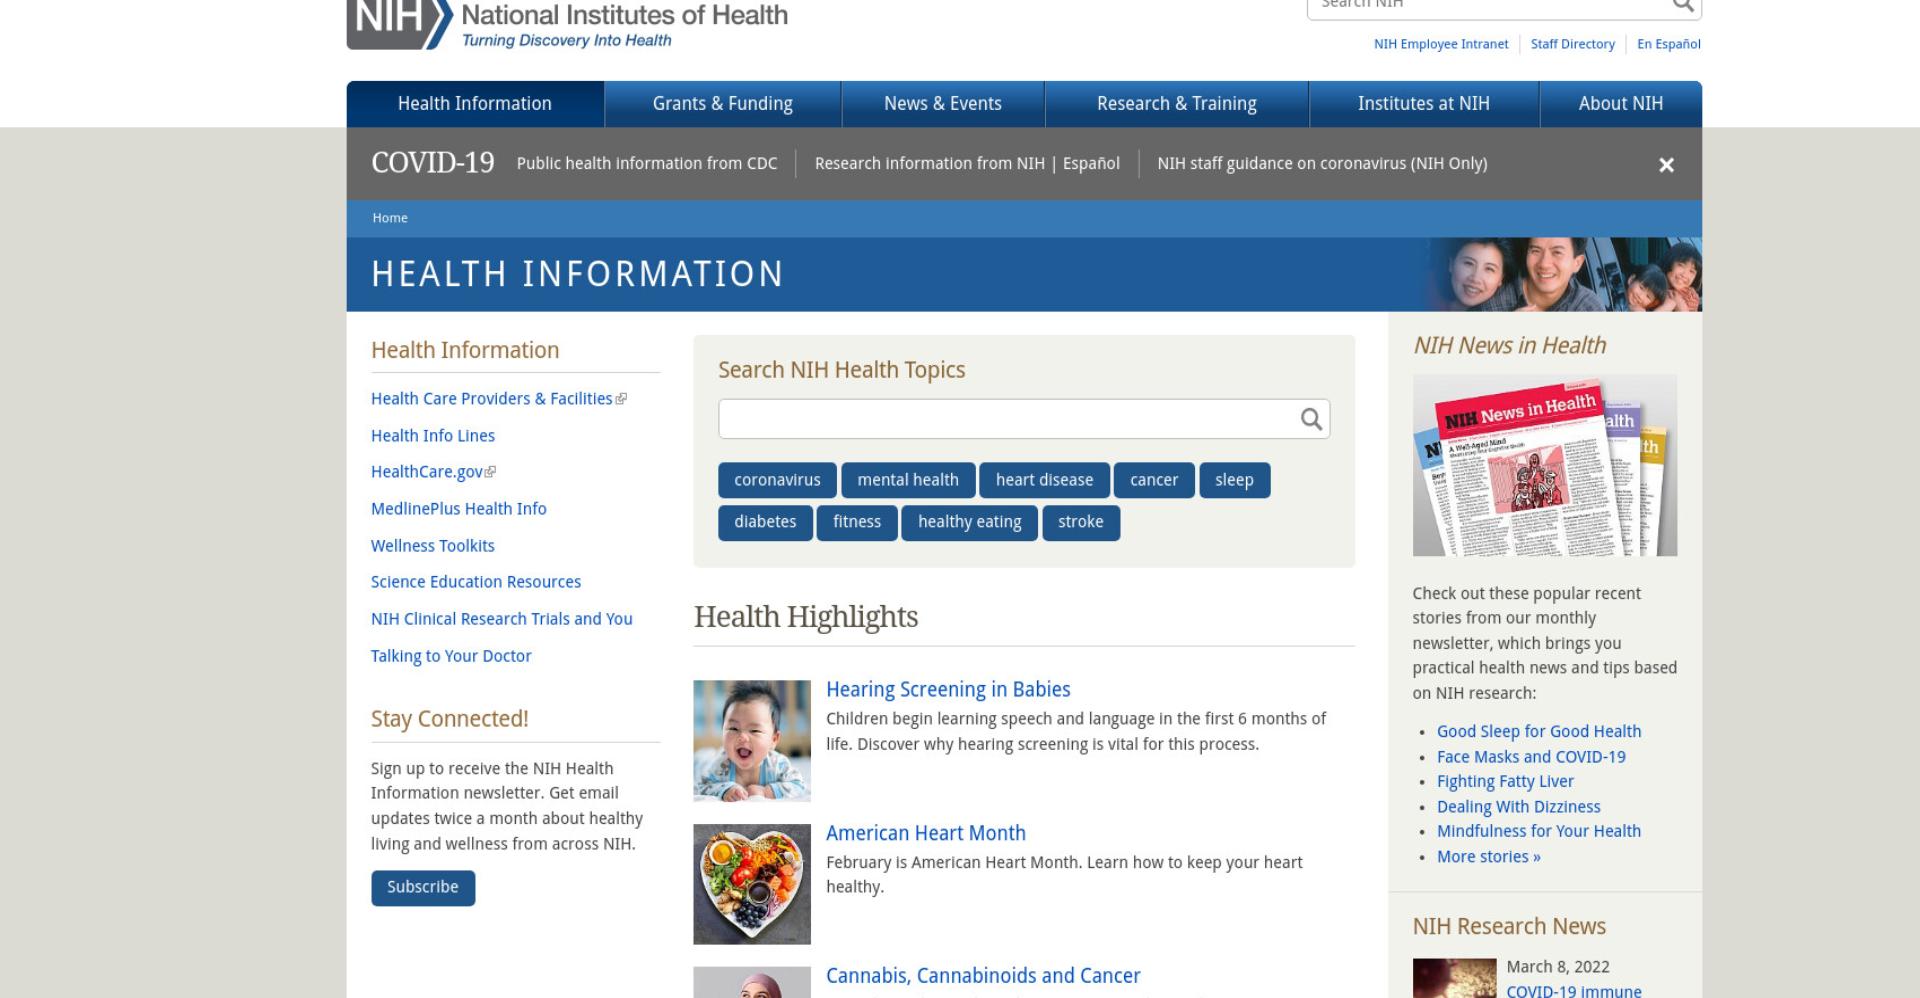Open Science Education Resources
The height and width of the screenshot is (998, 1920).
point(476,582)
